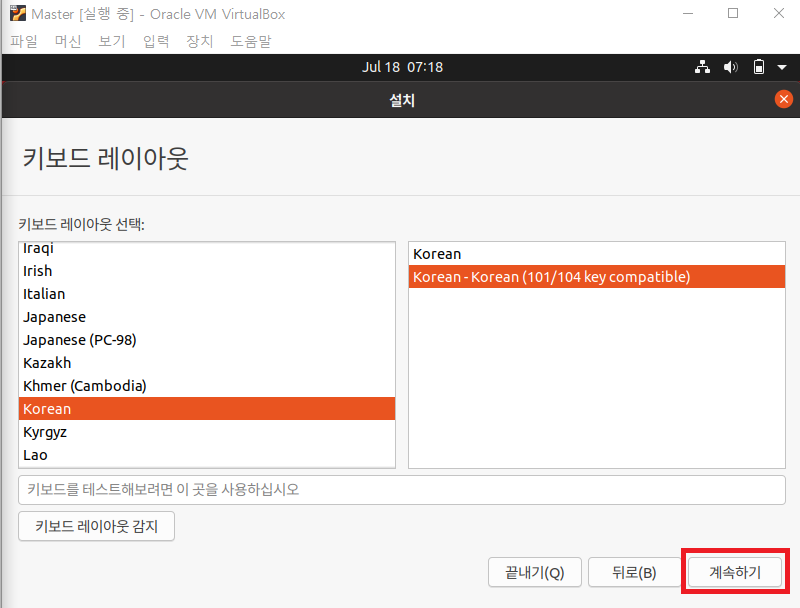Click 끝내기(Q) button
Screen dimensions: 800x608
point(534,572)
